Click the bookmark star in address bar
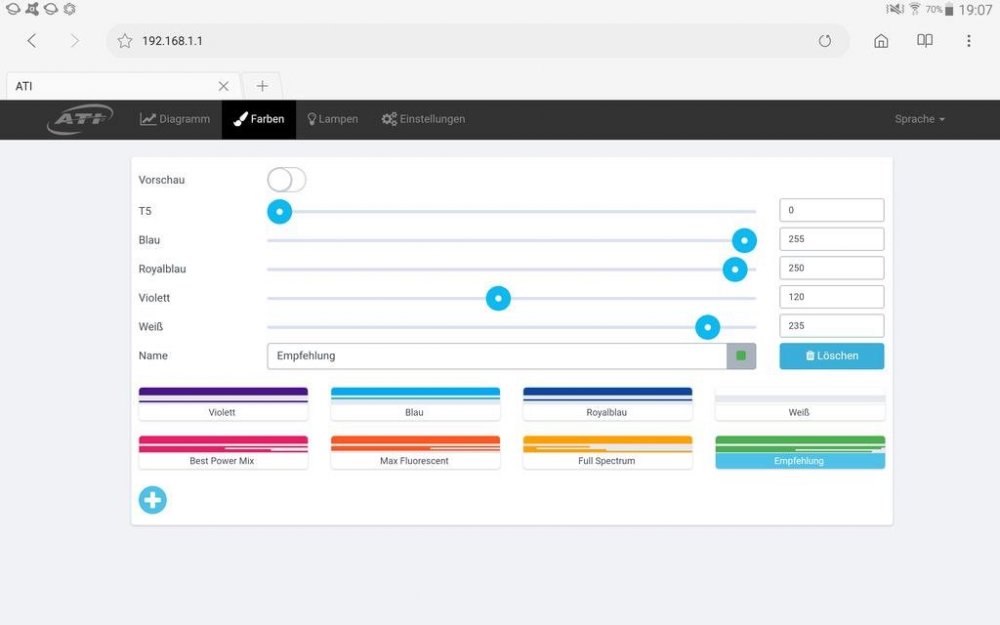Screen dimensions: 1000x625 (125, 41)
